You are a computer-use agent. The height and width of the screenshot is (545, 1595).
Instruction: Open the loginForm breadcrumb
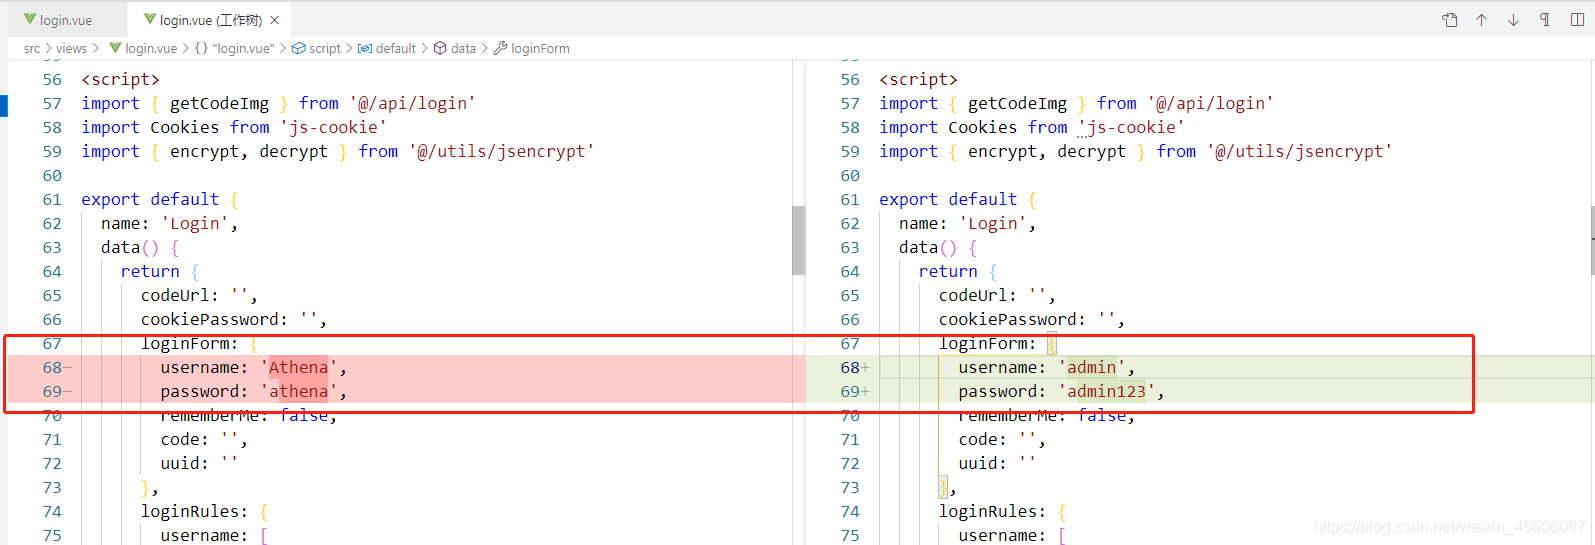tap(532, 48)
